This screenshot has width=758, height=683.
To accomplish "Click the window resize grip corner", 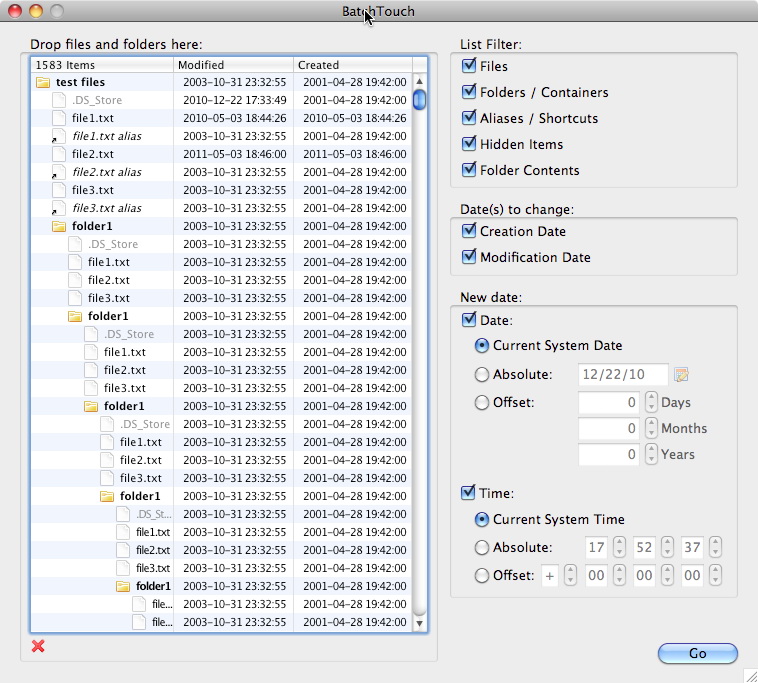I will pyautogui.click(x=750, y=675).
